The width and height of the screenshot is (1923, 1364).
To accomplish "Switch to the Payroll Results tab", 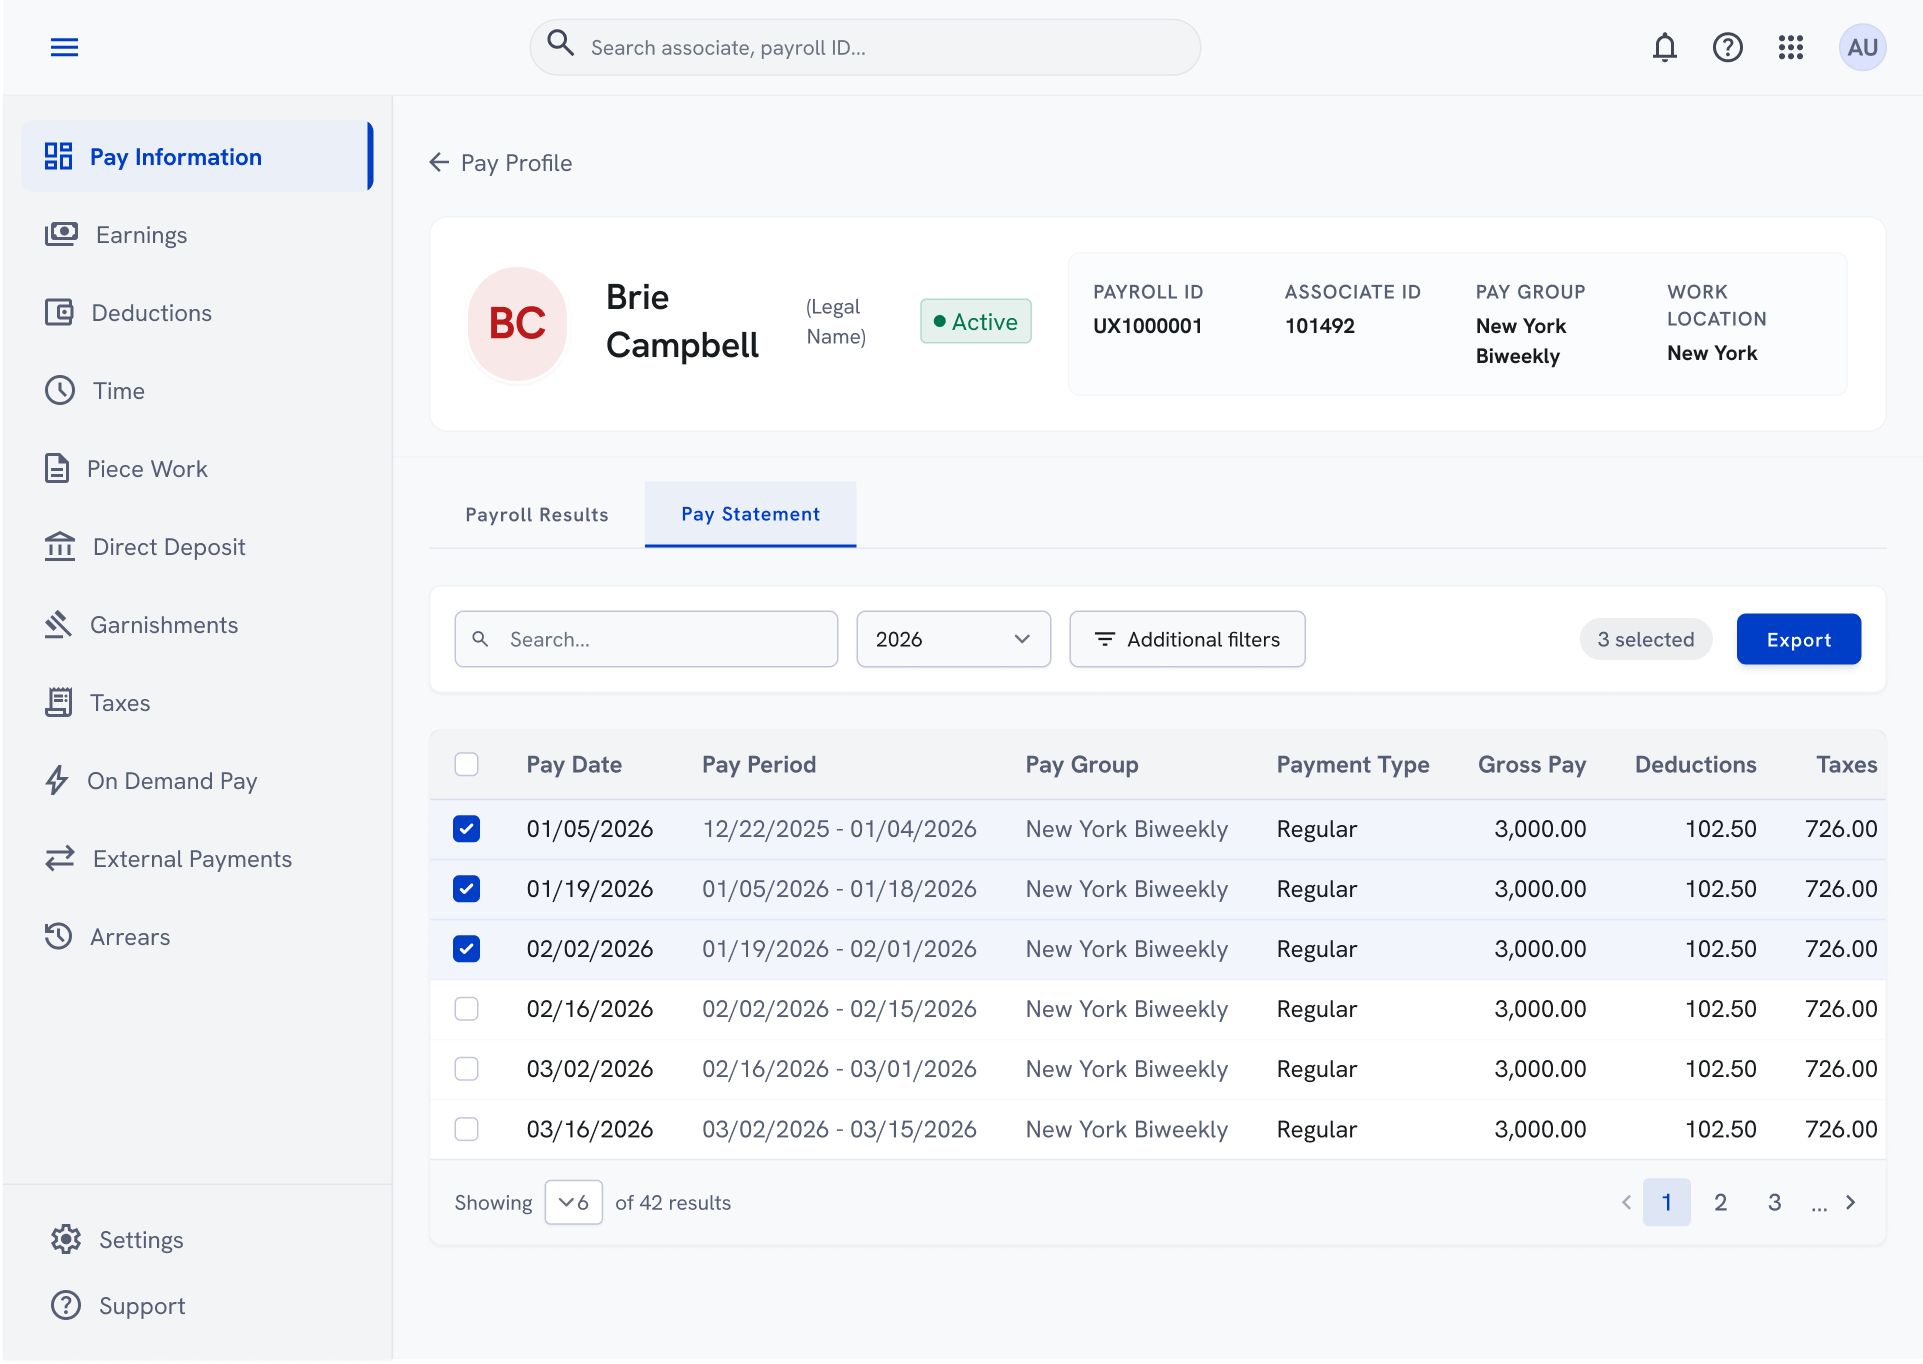I will (x=537, y=514).
